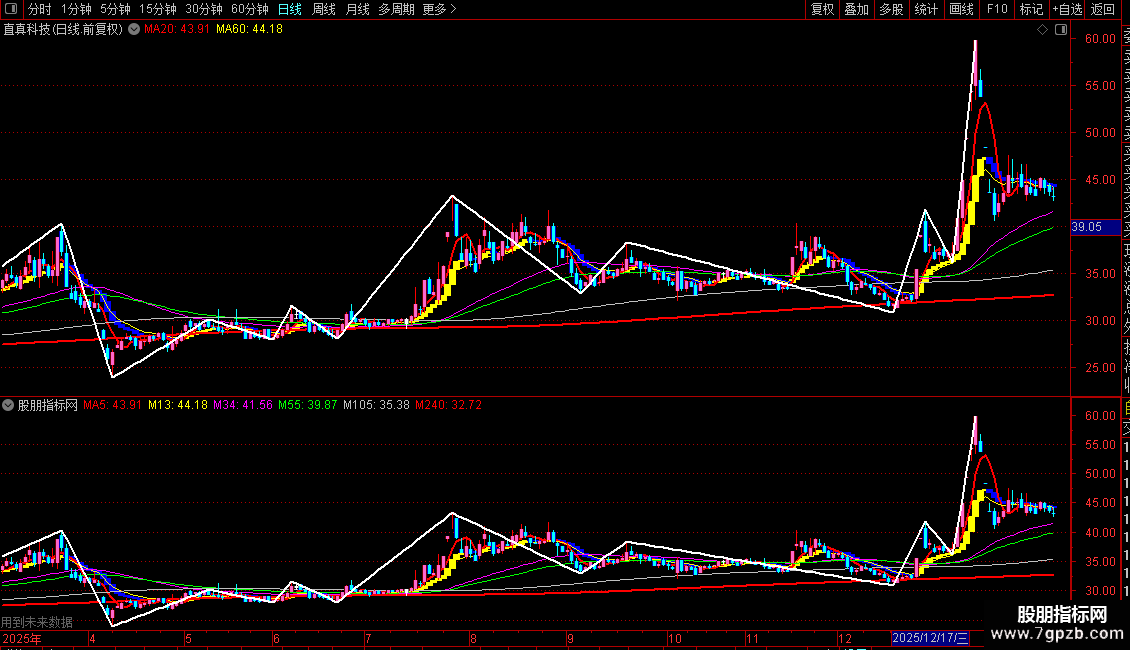
Task: Click the 复权 button
Action: pos(822,9)
